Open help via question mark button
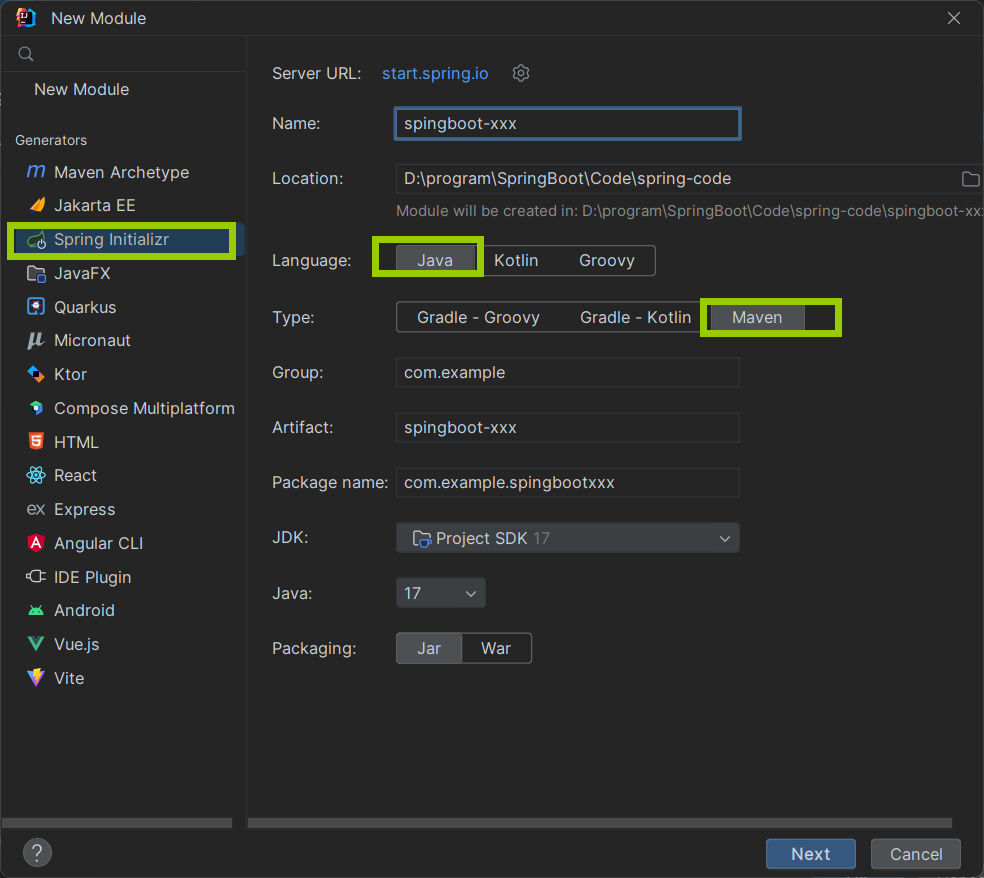Screen dimensions: 984x878 point(37,853)
